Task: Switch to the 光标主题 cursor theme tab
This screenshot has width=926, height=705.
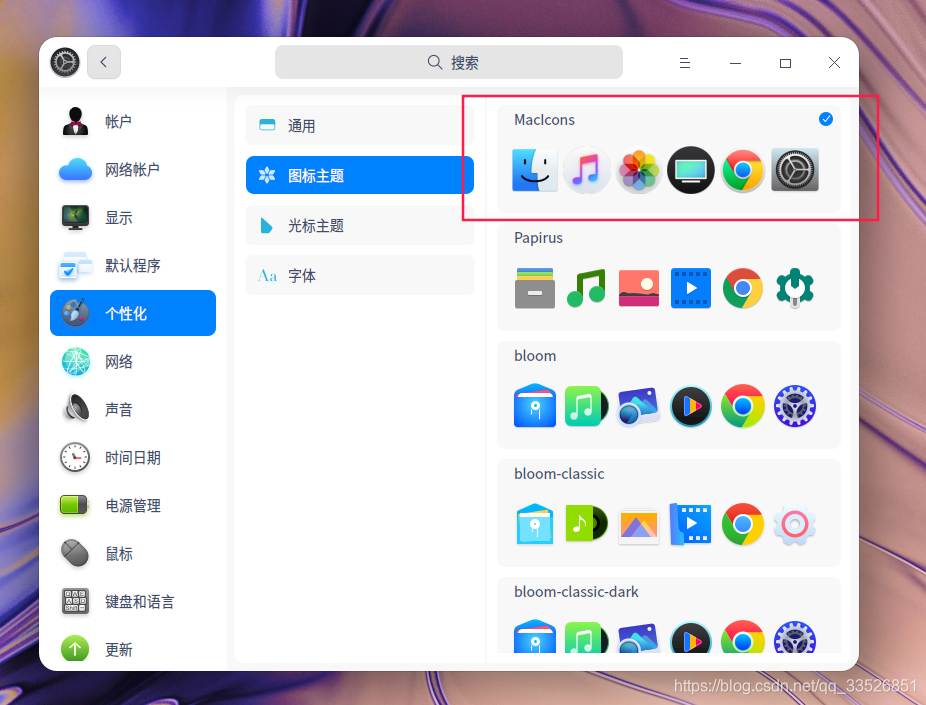Action: (360, 226)
